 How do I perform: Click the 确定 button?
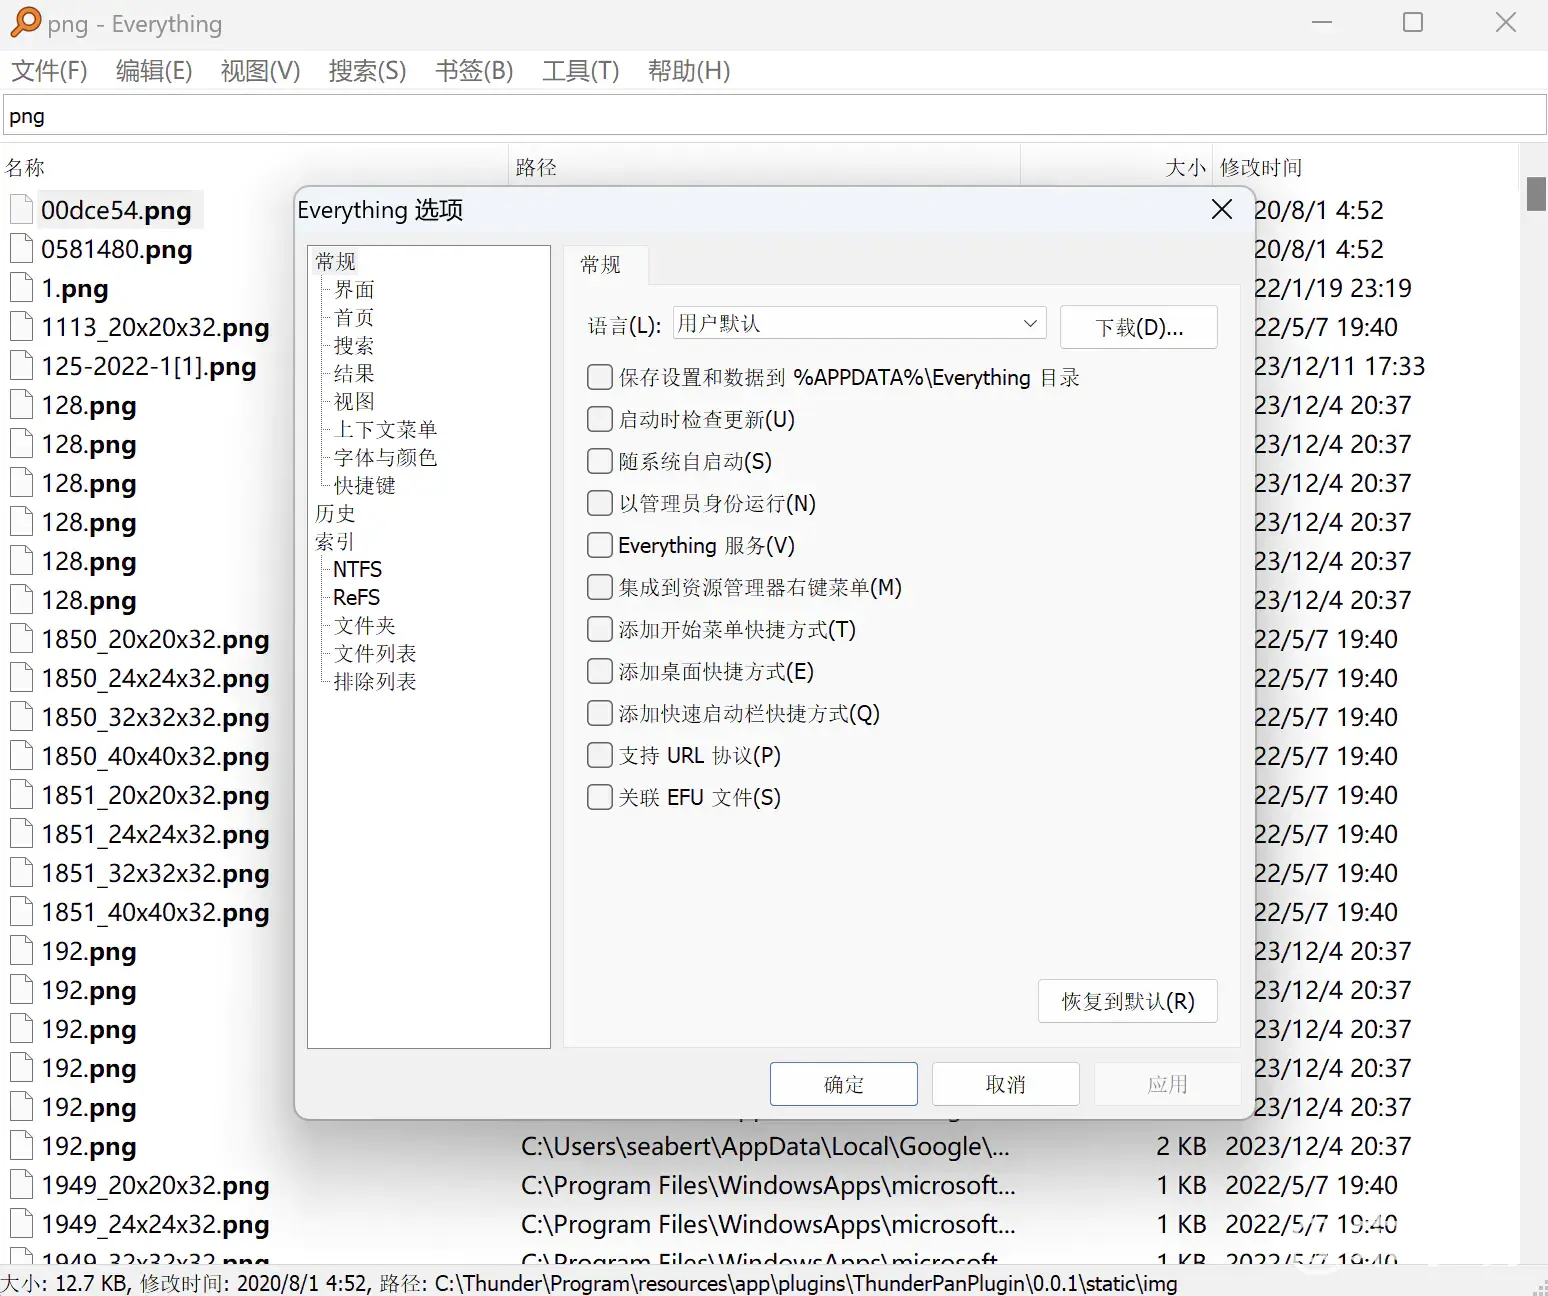(843, 1084)
